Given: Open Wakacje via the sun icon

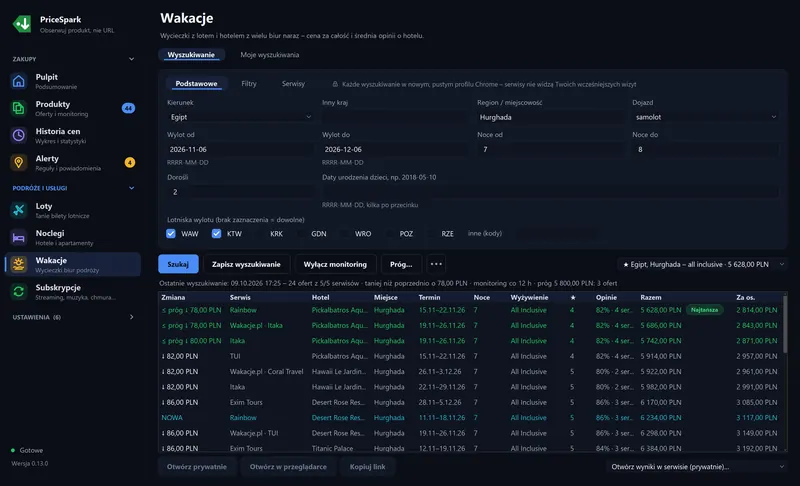Looking at the screenshot, I should pos(19,264).
